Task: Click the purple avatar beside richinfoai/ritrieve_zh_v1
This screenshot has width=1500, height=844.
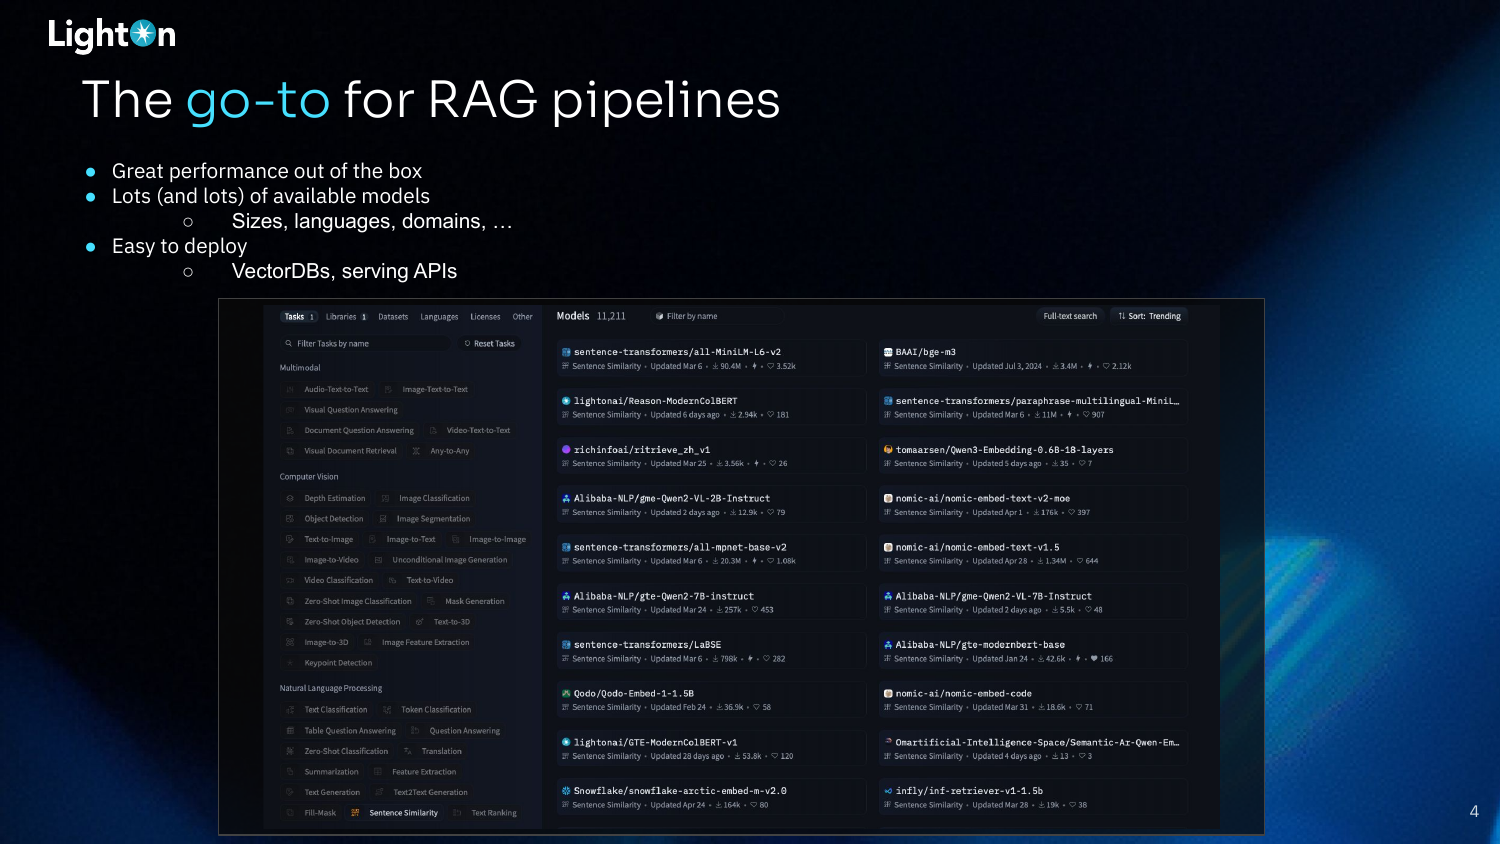Action: 566,450
